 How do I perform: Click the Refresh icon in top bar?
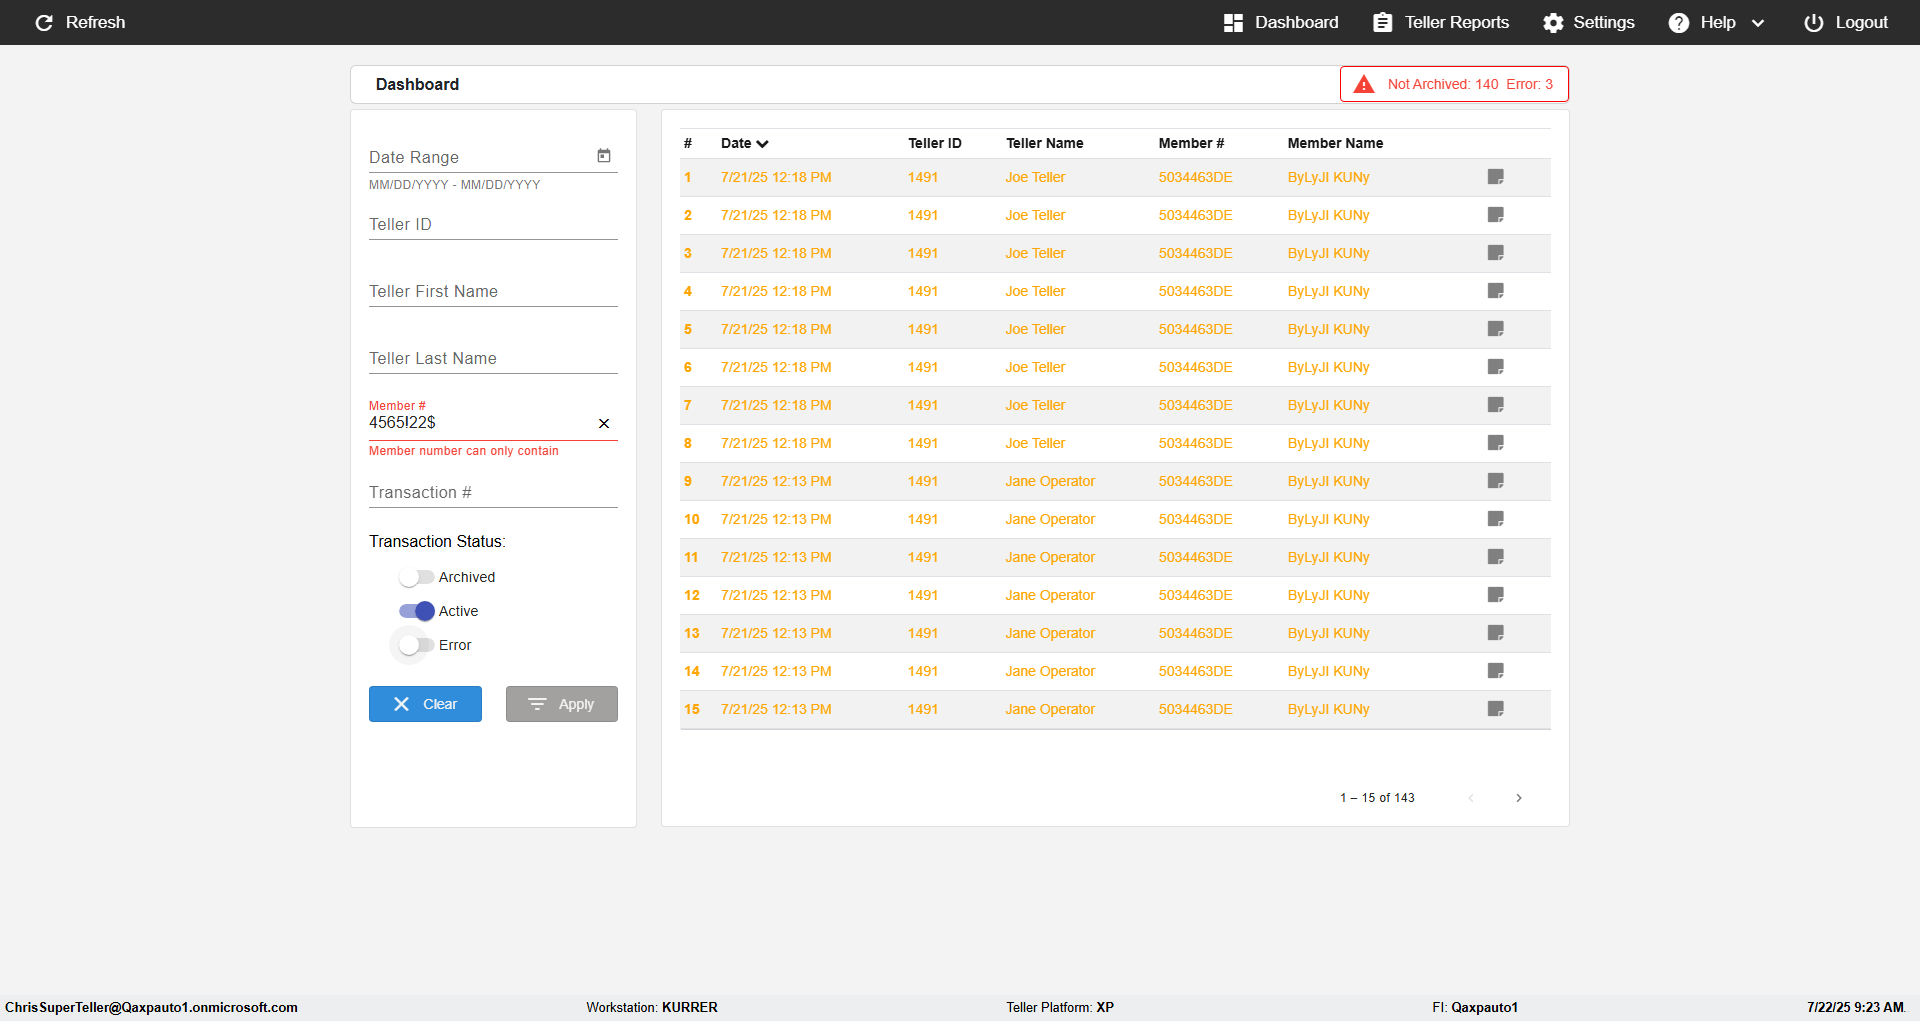tap(44, 22)
